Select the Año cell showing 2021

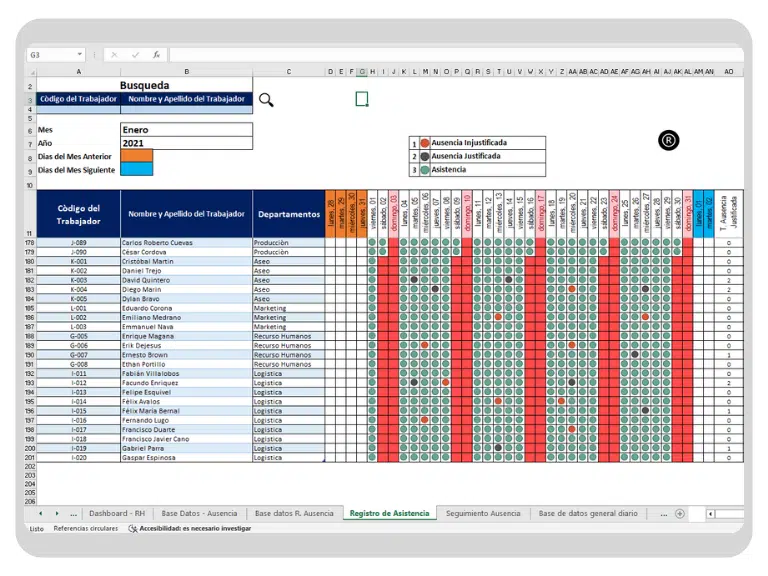tap(186, 143)
